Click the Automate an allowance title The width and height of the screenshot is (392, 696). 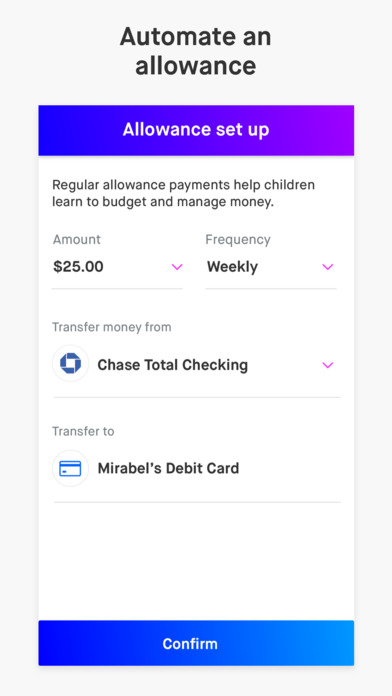click(x=196, y=51)
